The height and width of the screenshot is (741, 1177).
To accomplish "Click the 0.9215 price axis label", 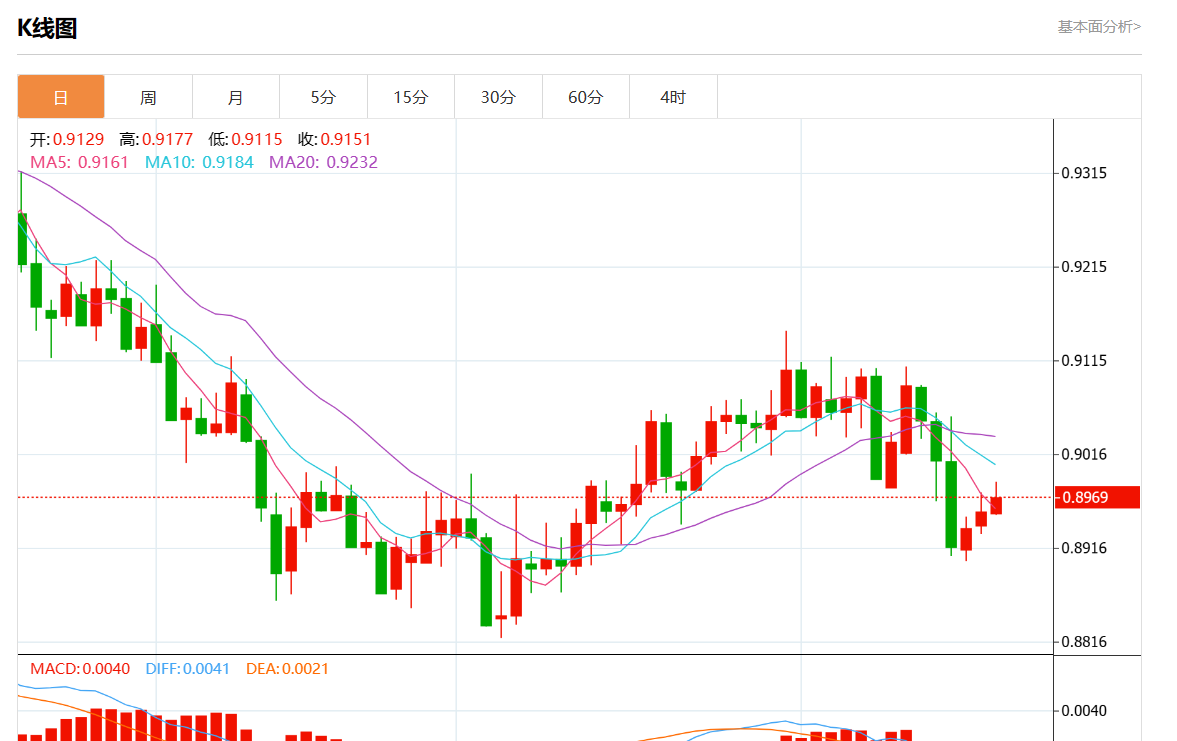I will pos(1084,267).
